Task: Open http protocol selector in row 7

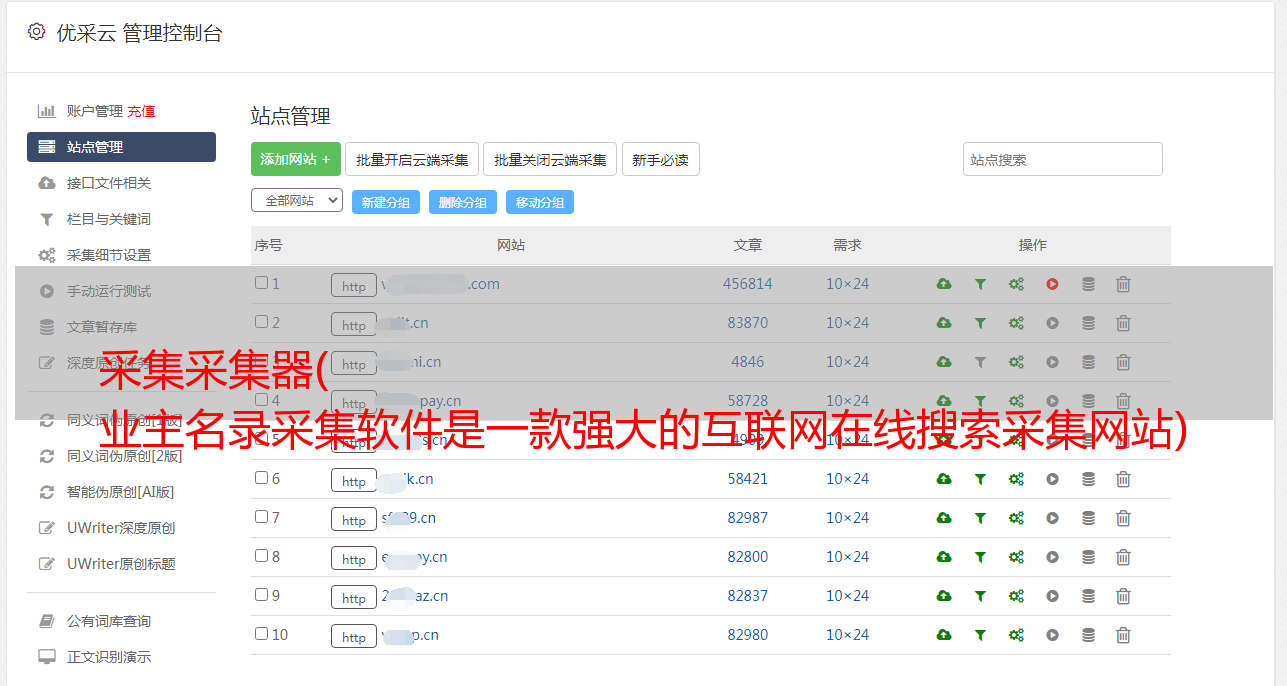Action: tap(354, 519)
